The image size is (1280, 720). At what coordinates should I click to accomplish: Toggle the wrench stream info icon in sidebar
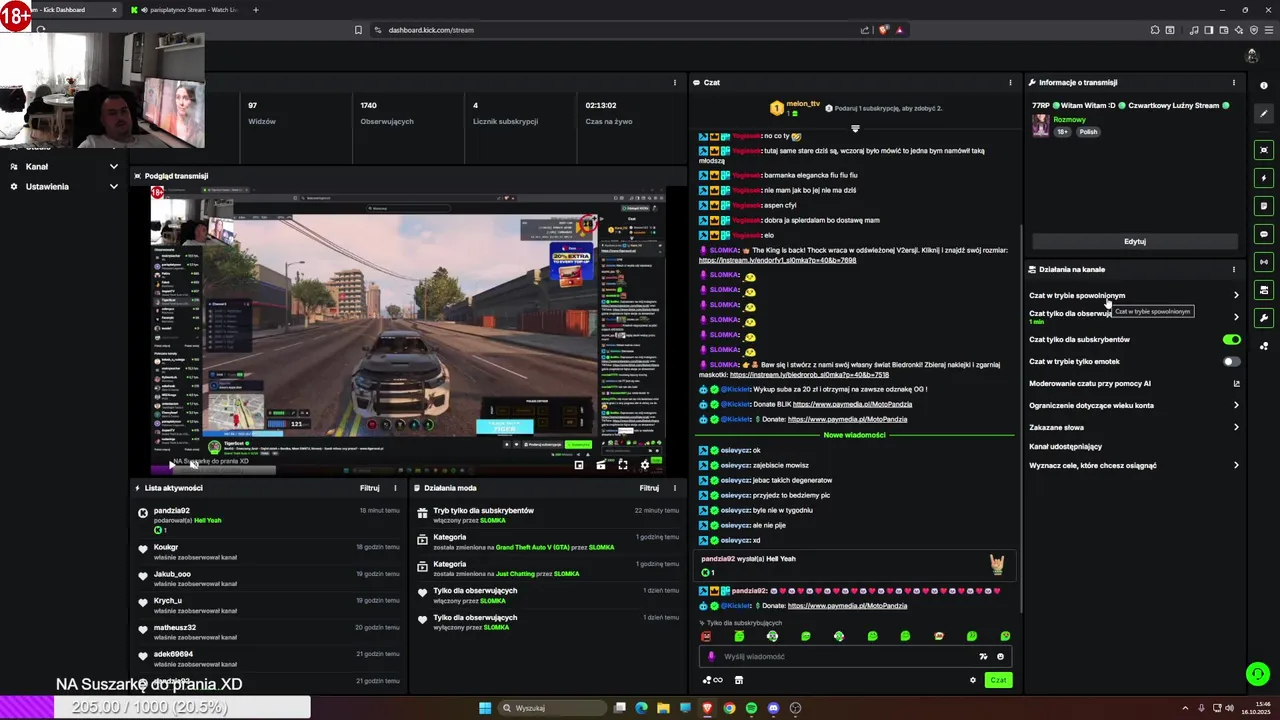click(1264, 318)
